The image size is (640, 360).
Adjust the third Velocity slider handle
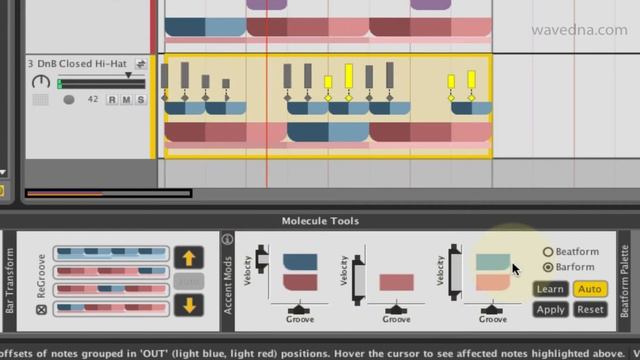click(455, 272)
